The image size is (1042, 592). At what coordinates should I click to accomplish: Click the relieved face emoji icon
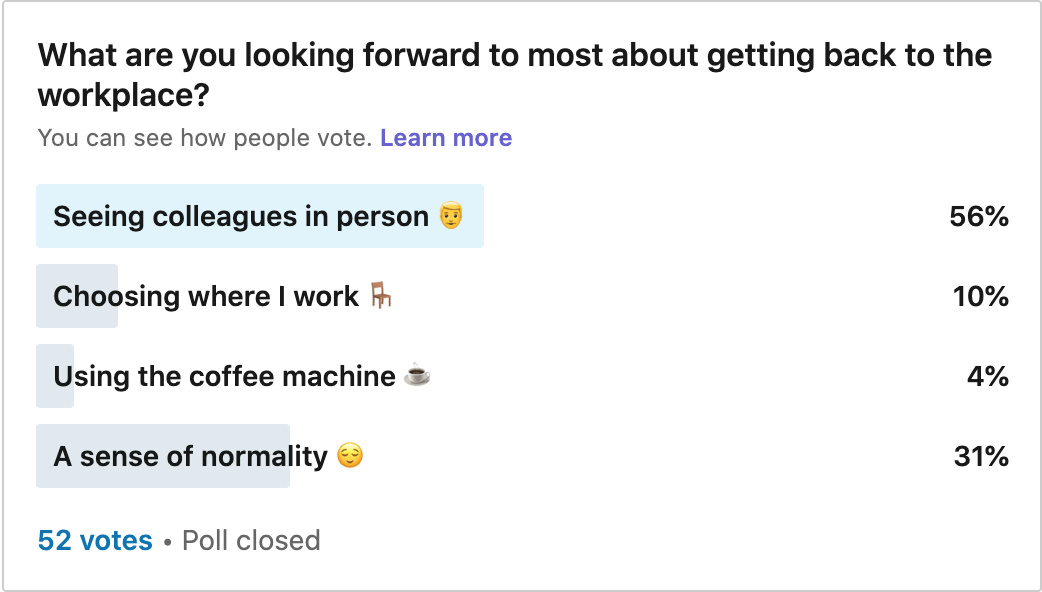350,456
